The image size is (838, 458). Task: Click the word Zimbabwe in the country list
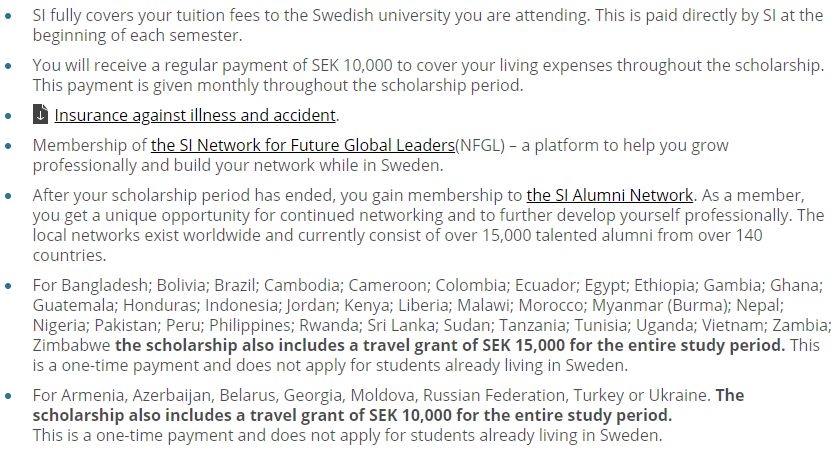tap(71, 345)
